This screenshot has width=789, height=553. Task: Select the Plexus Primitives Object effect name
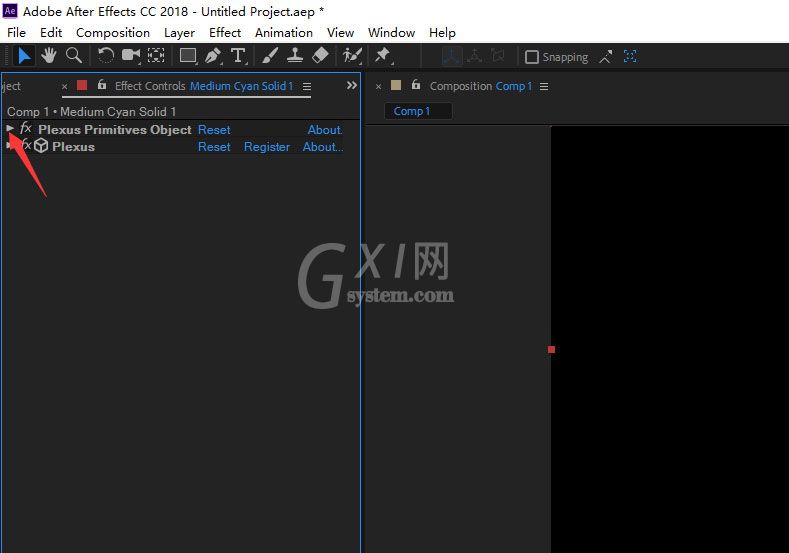[115, 130]
